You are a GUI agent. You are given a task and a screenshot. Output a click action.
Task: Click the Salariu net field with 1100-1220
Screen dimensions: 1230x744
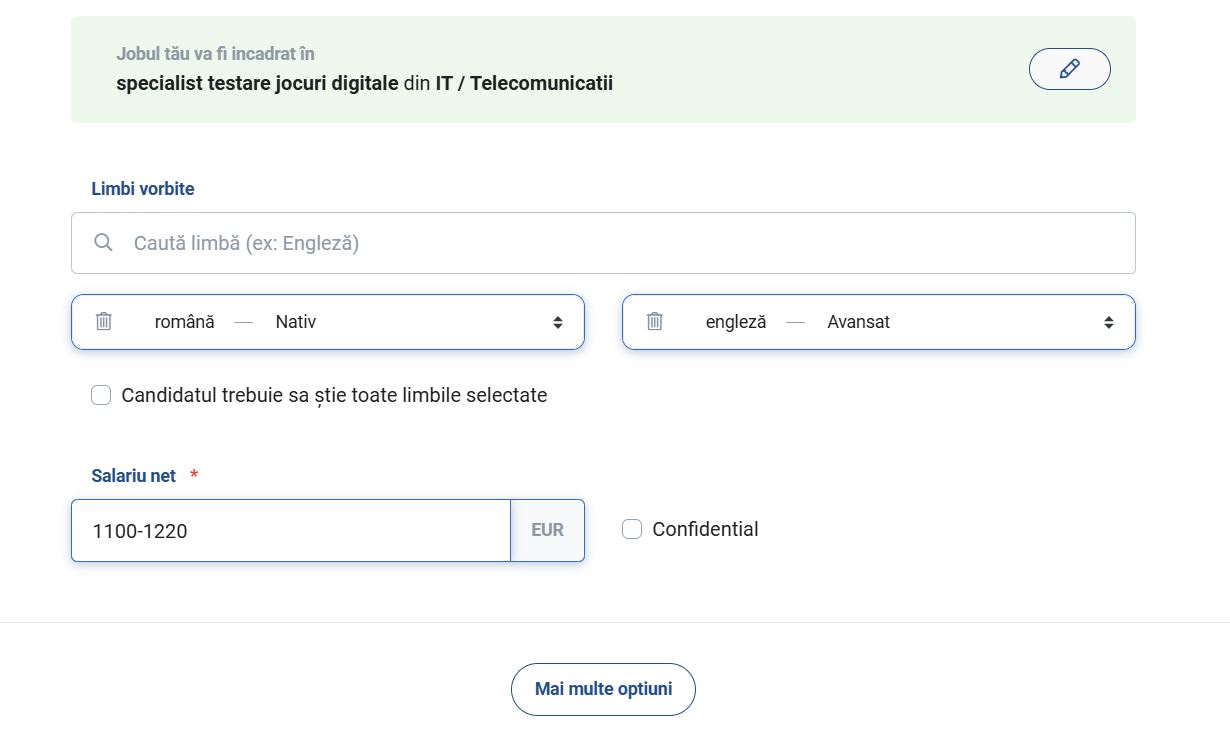pyautogui.click(x=291, y=530)
